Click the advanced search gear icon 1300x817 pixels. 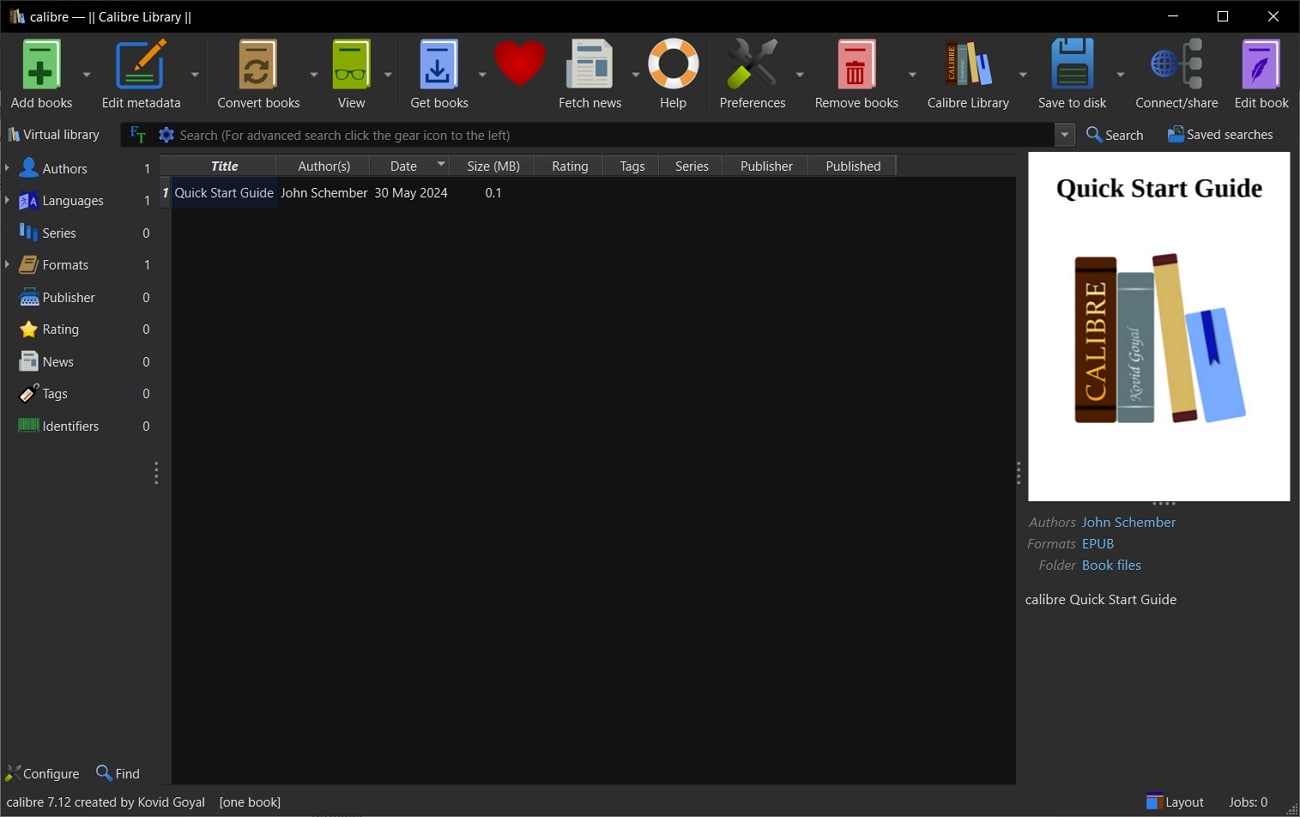click(166, 135)
